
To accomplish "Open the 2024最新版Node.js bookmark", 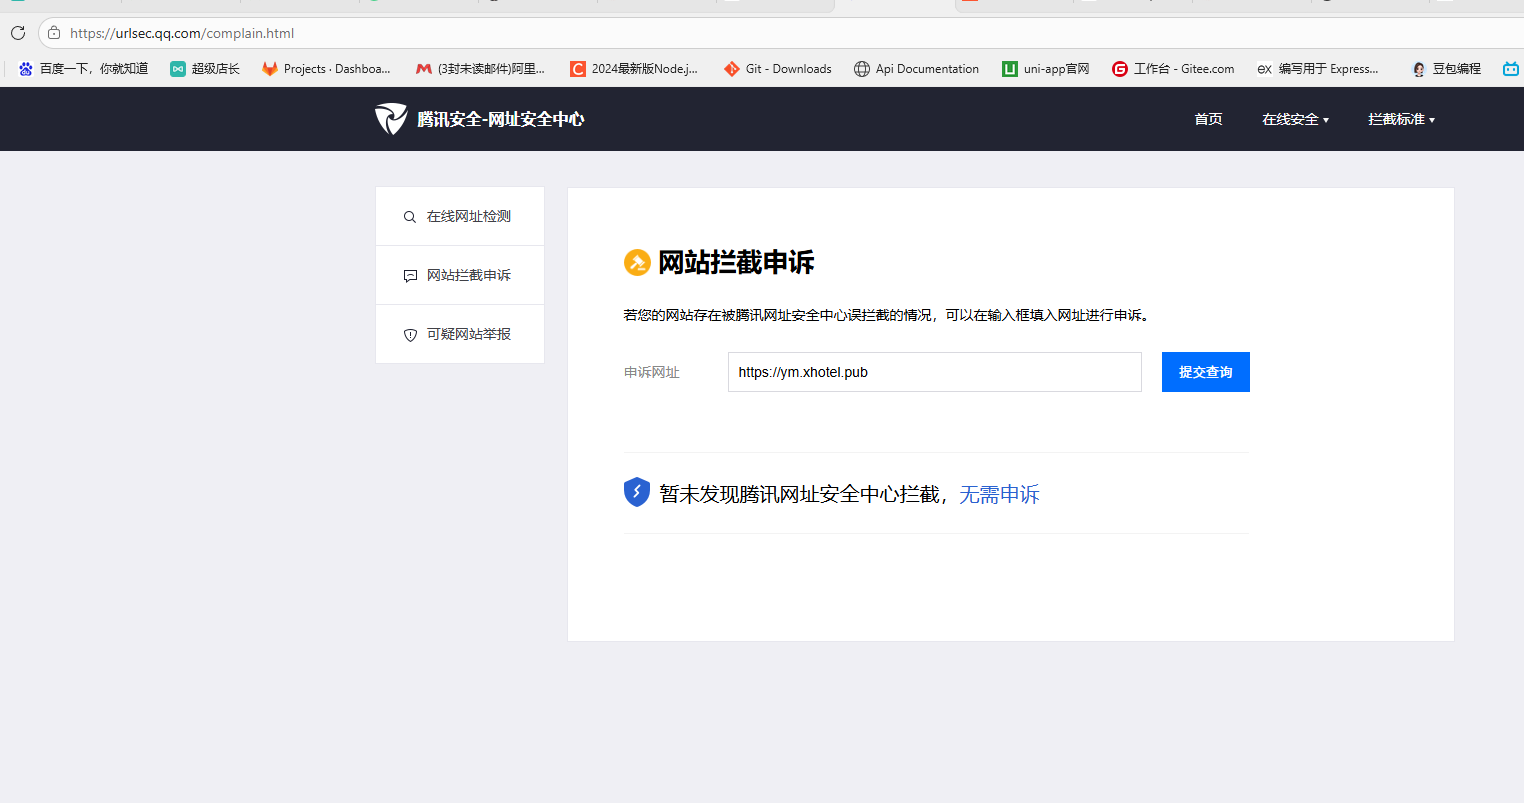I will click(x=634, y=69).
